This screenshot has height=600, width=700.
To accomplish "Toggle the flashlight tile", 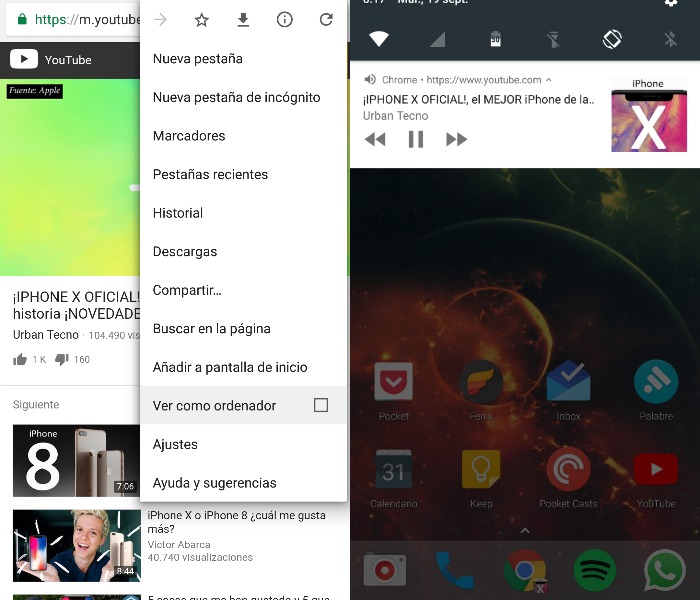I will pyautogui.click(x=554, y=39).
